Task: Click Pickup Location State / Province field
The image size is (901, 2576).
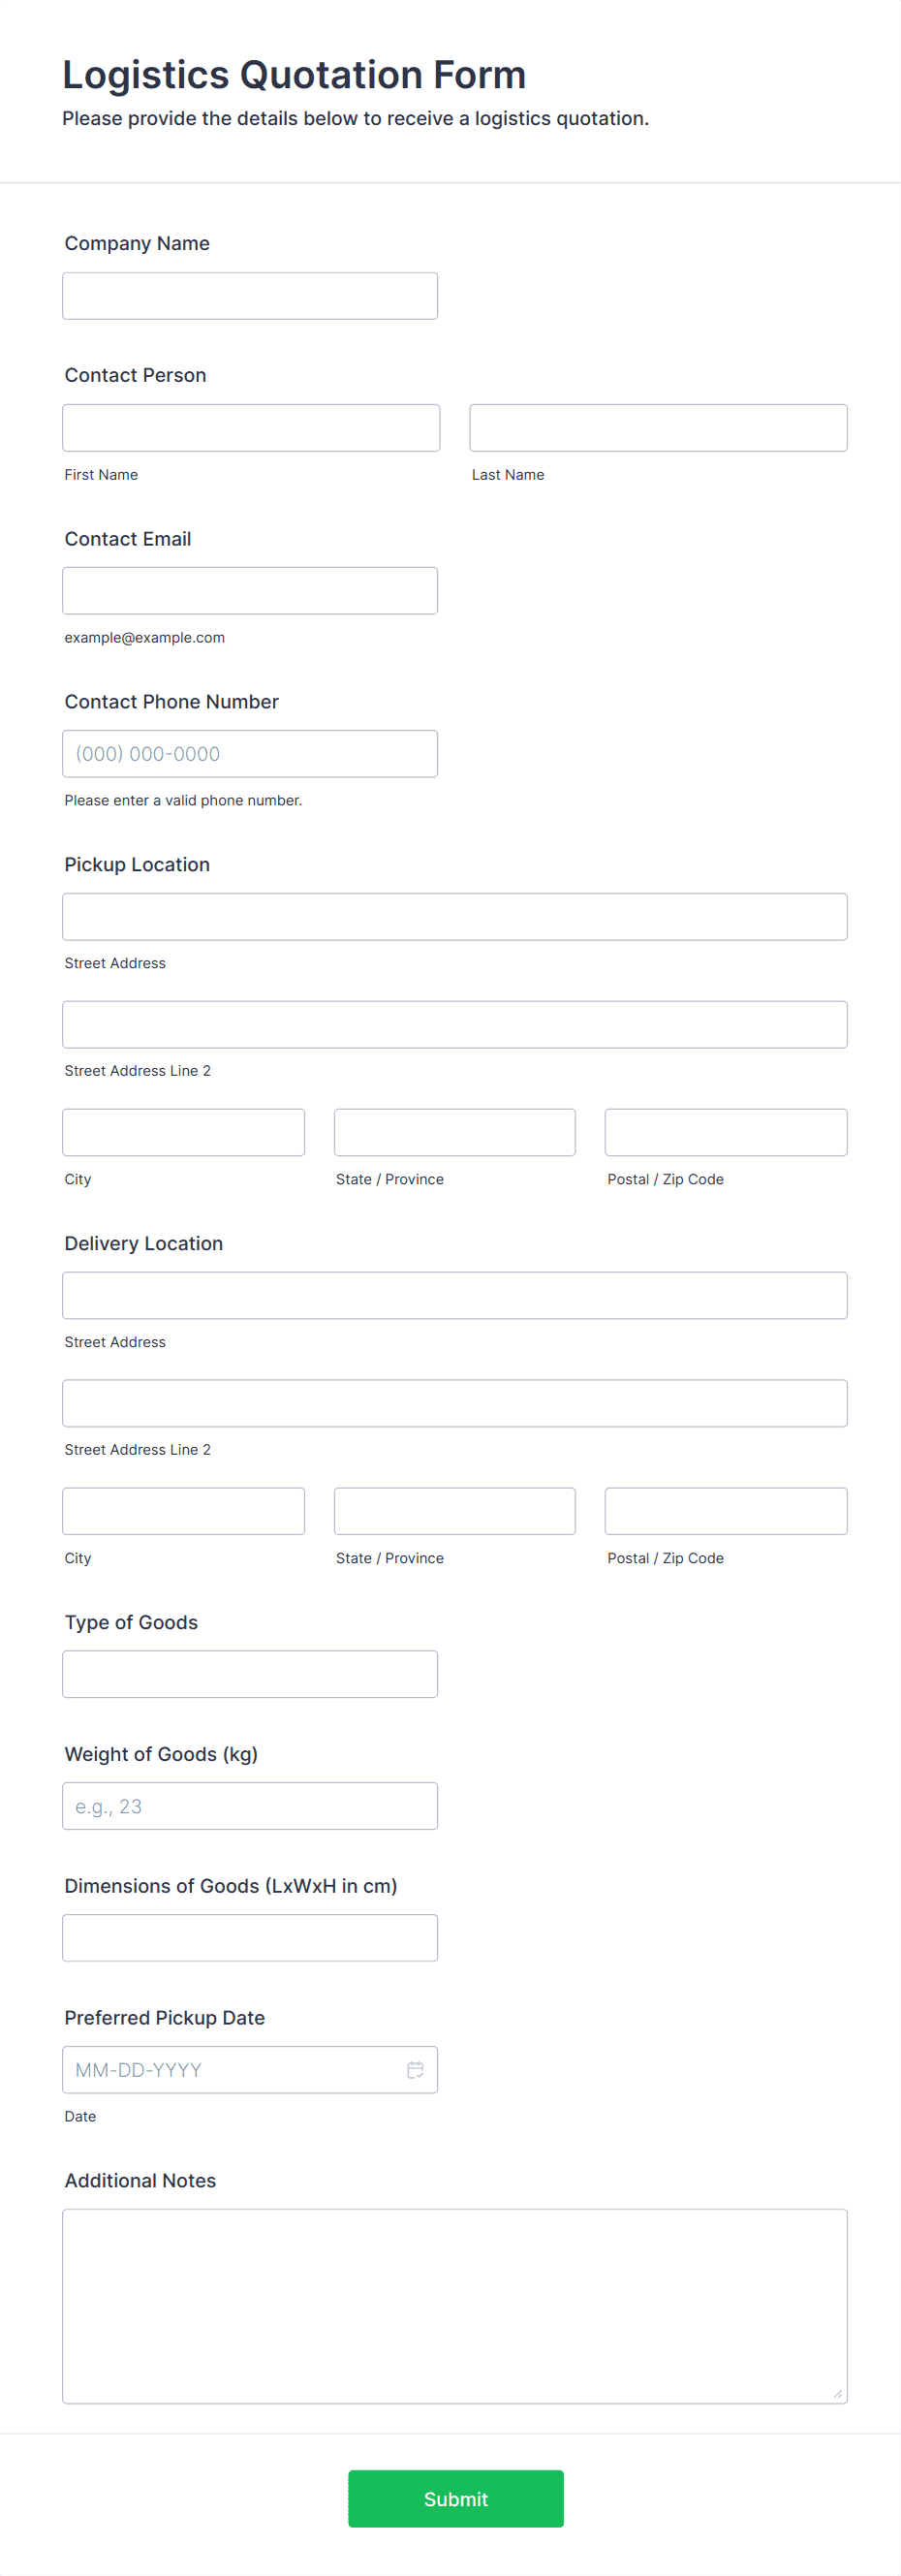Action: (454, 1132)
